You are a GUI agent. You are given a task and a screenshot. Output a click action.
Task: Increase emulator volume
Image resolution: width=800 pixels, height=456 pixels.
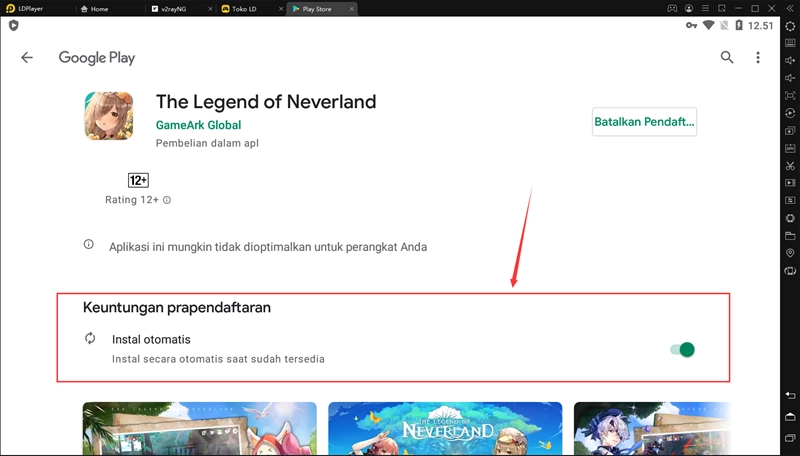click(x=790, y=60)
